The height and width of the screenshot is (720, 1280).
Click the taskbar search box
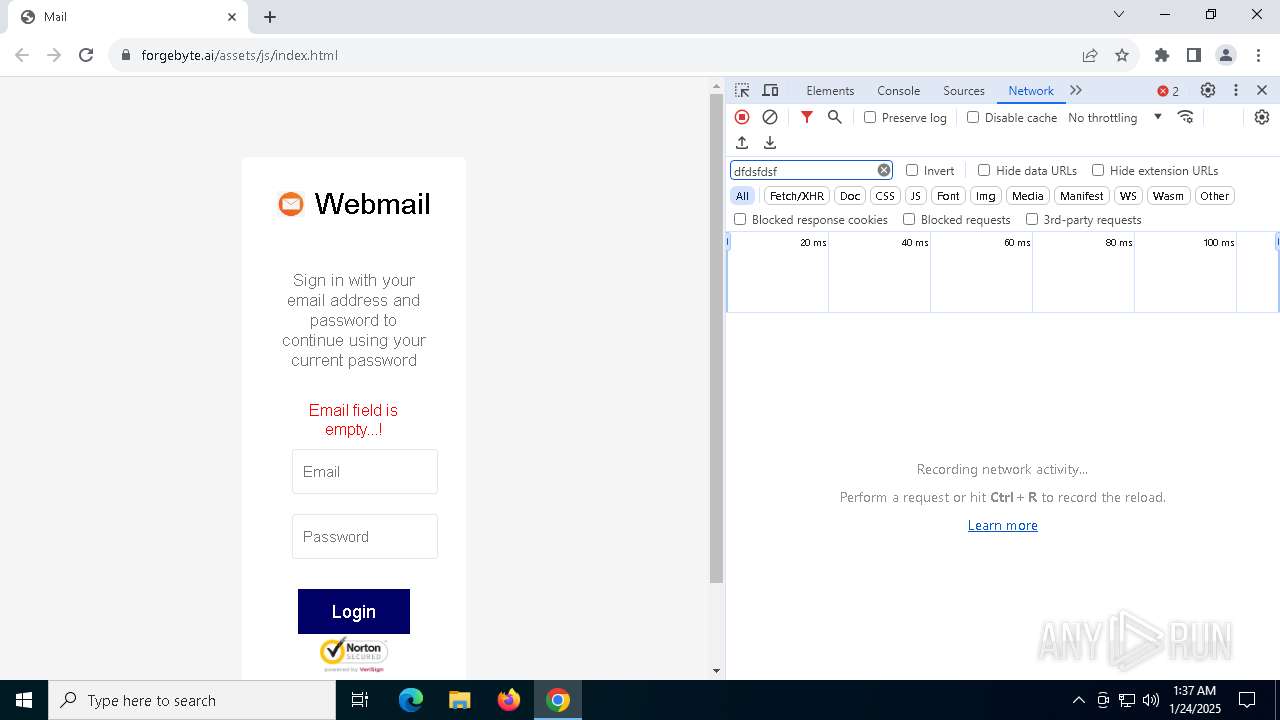(193, 700)
